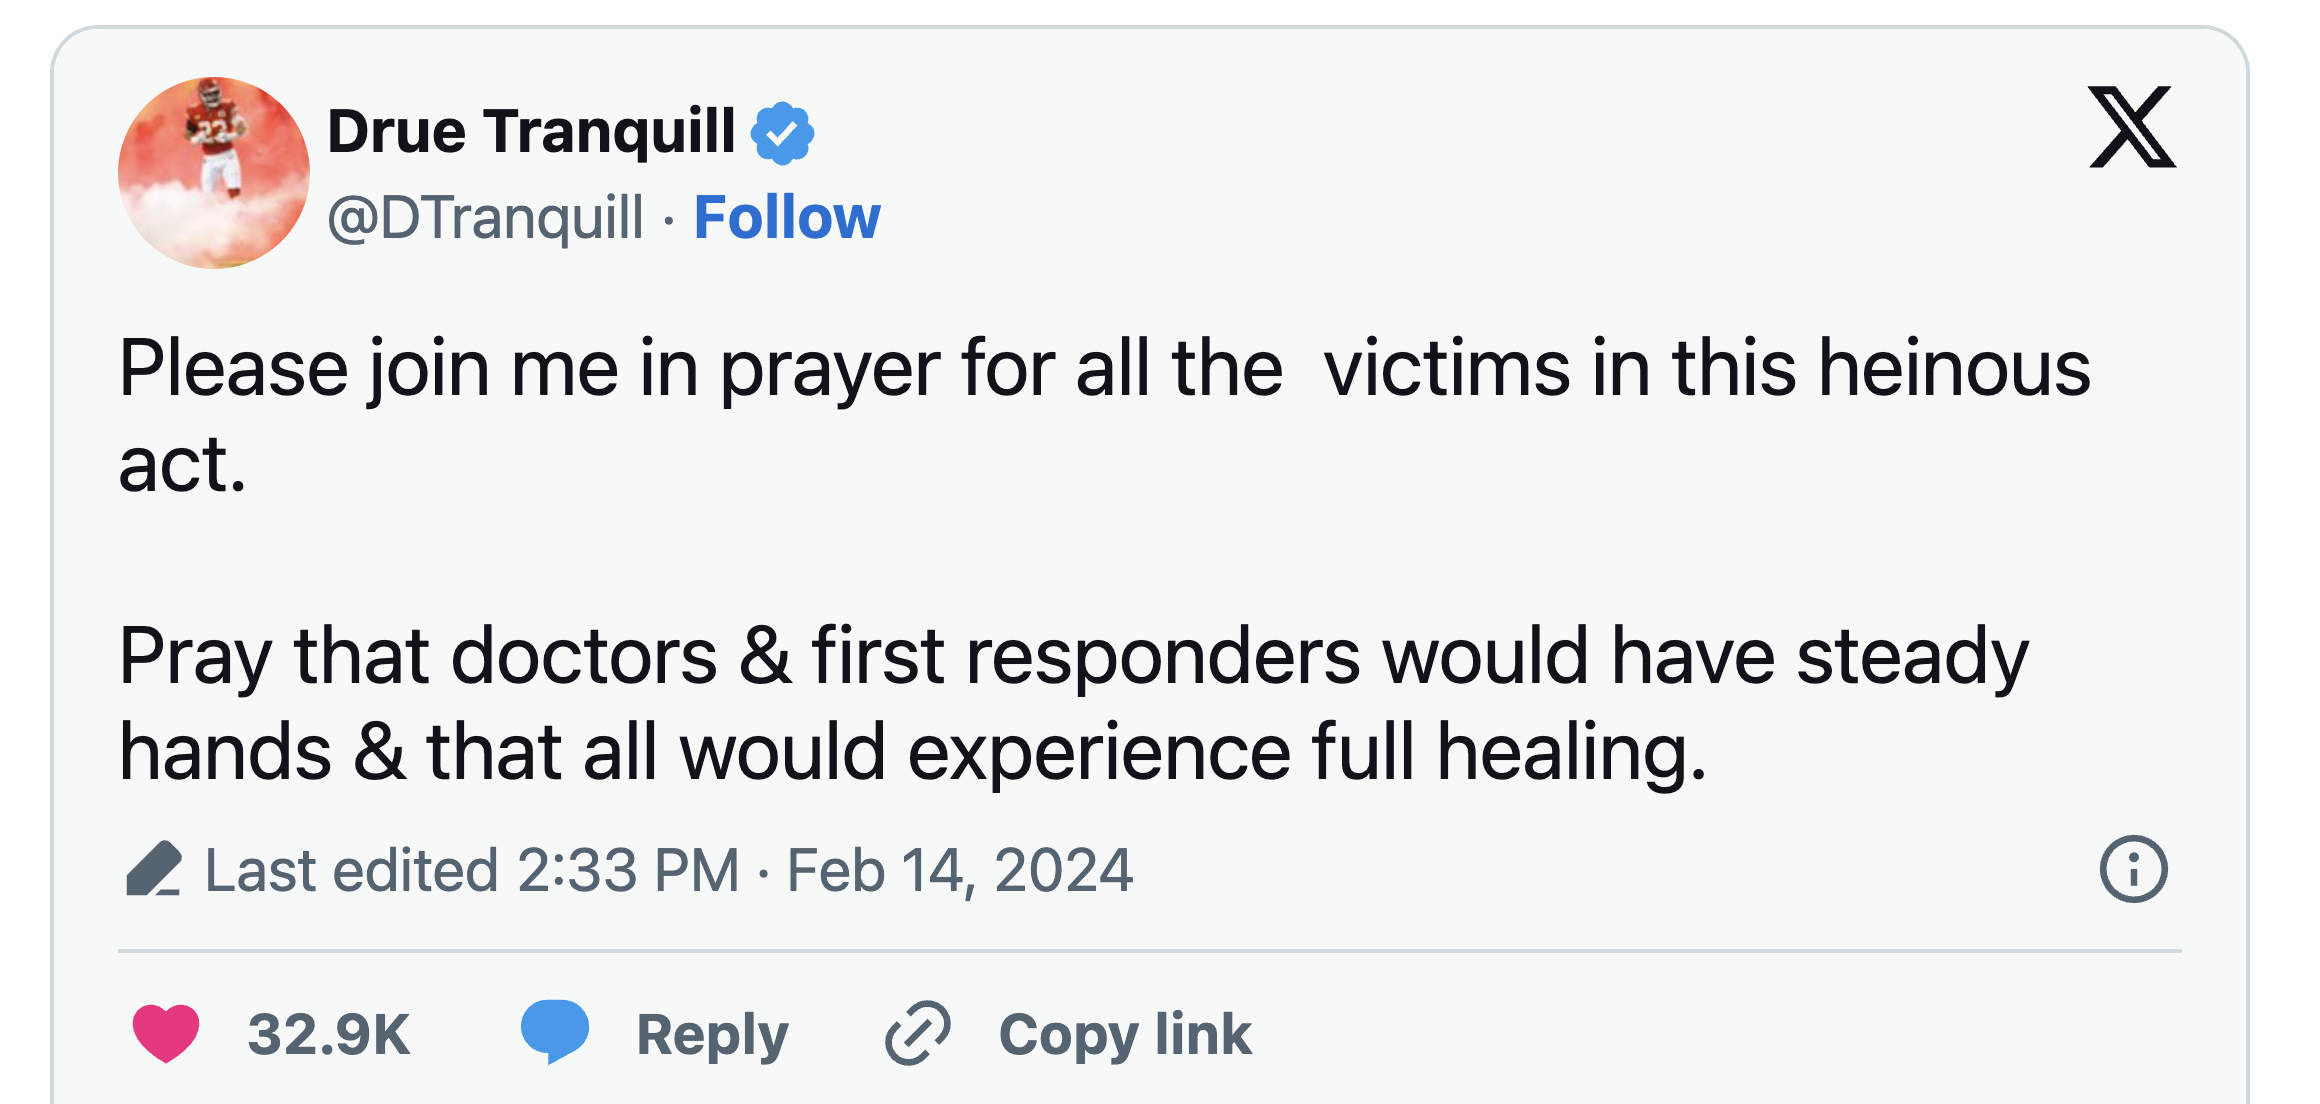Click the "Last edited" label
Image resolution: width=2320 pixels, height=1104 pixels.
[351, 870]
